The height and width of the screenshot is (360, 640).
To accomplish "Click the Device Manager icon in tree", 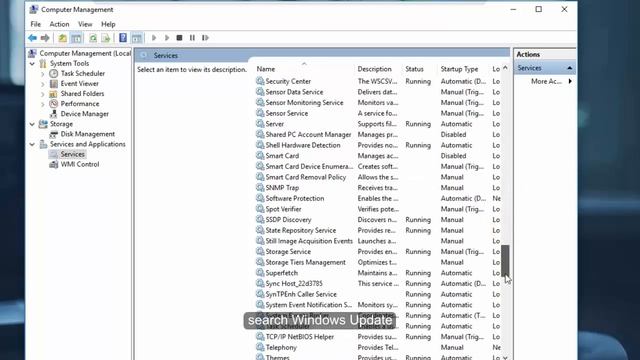I will click(x=53, y=114).
